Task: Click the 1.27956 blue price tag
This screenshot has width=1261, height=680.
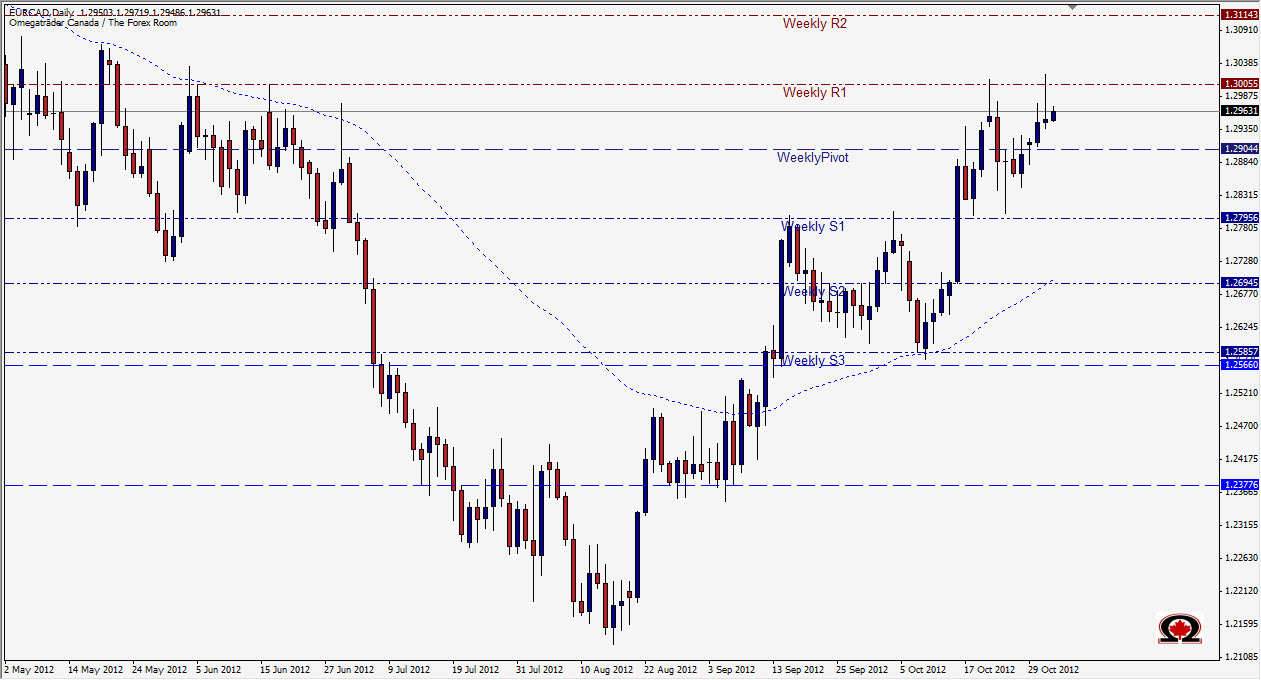Action: tap(1240, 217)
